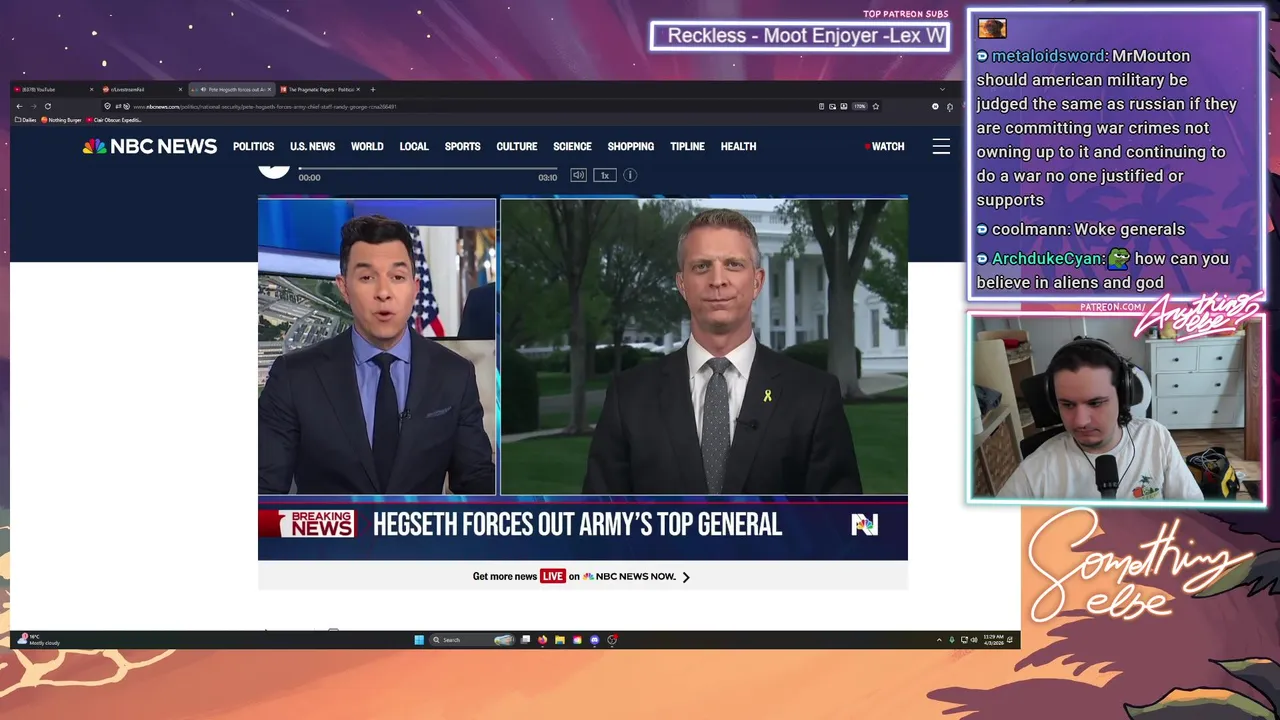The height and width of the screenshot is (720, 1280).
Task: Open Discord from the taskbar
Action: click(x=594, y=640)
